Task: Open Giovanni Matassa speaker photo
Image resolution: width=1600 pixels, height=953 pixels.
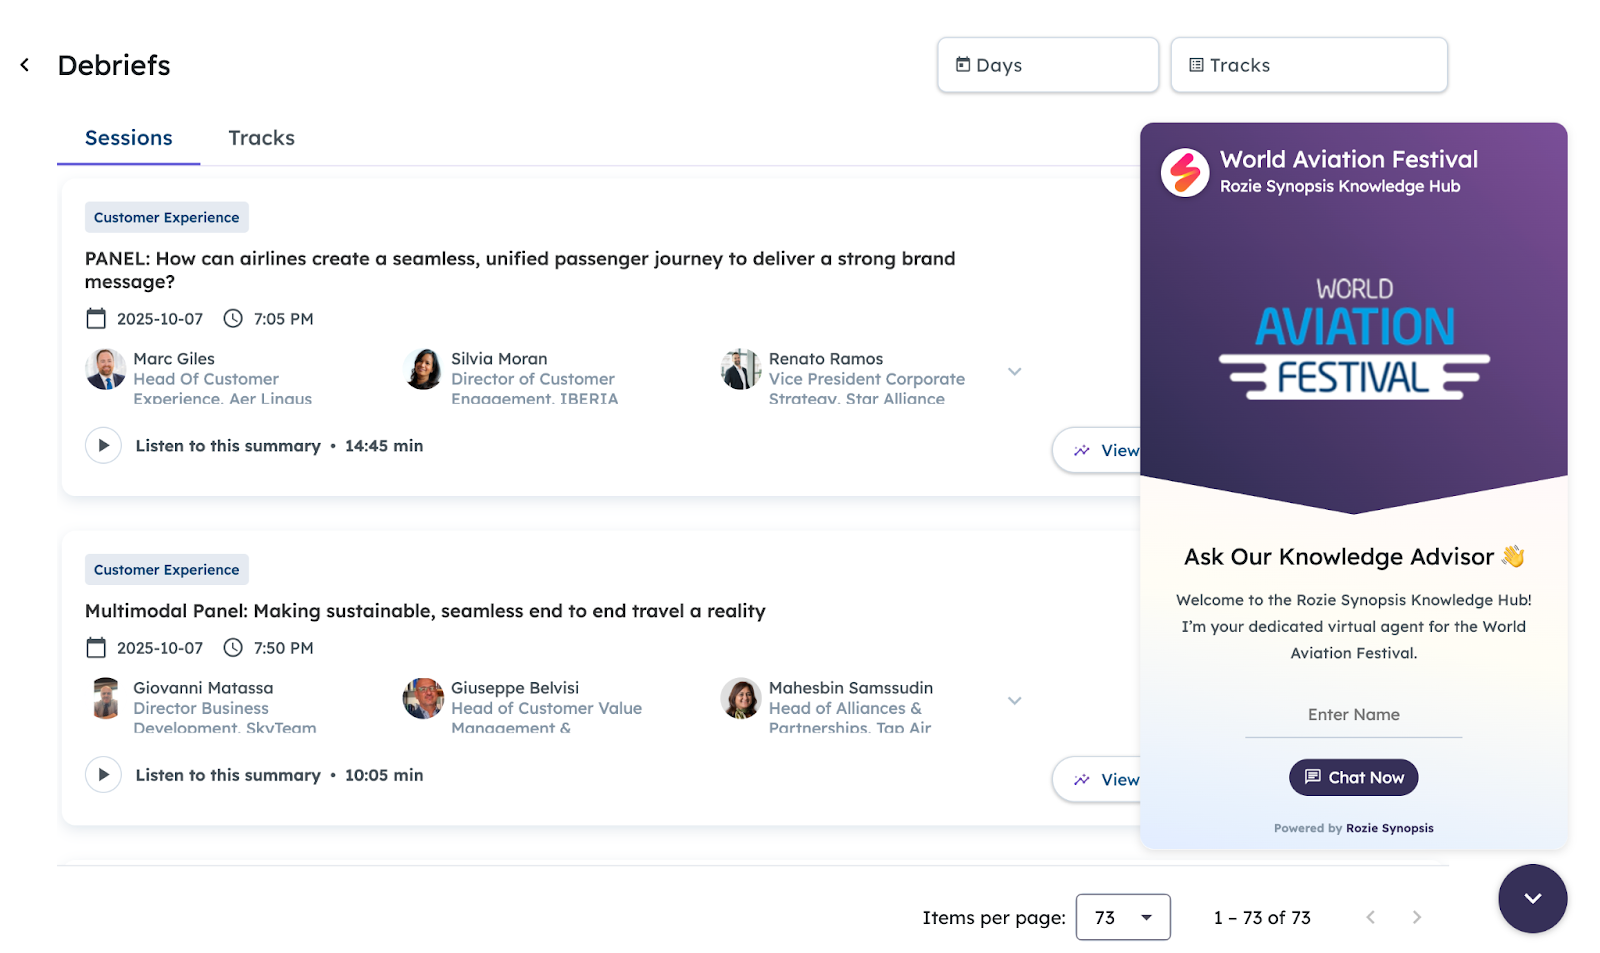Action: tap(105, 698)
